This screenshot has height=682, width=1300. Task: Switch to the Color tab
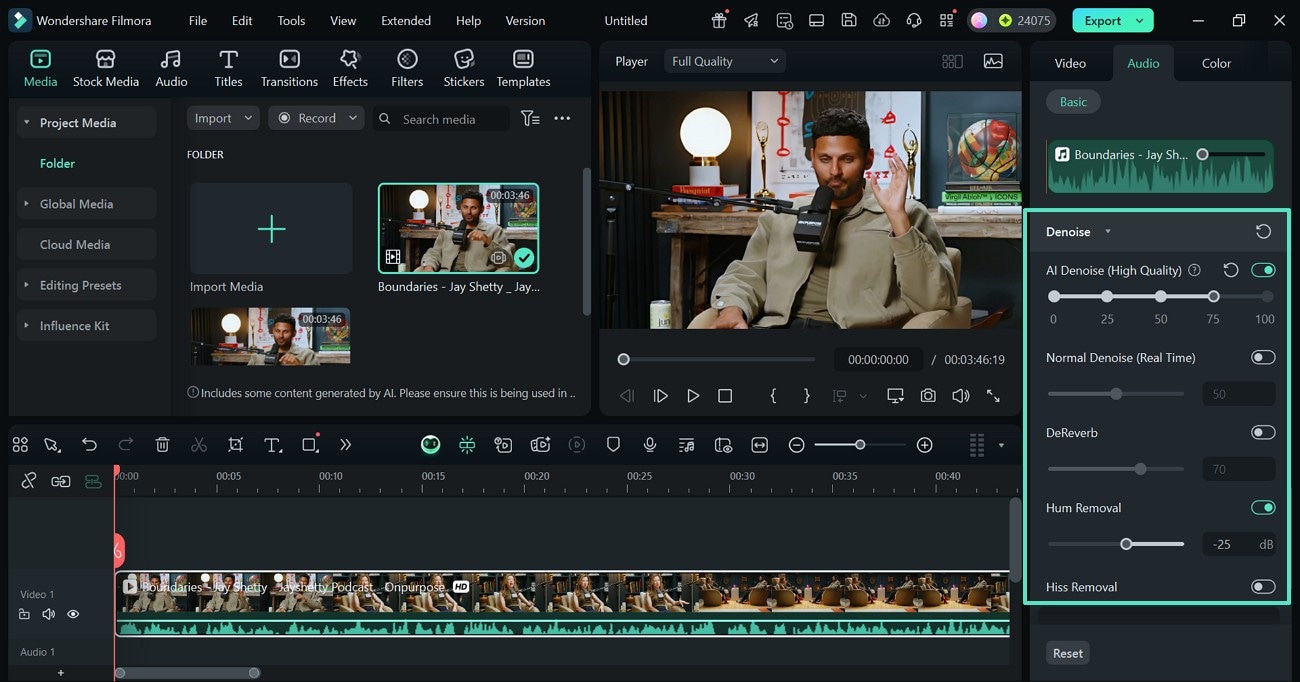1216,63
